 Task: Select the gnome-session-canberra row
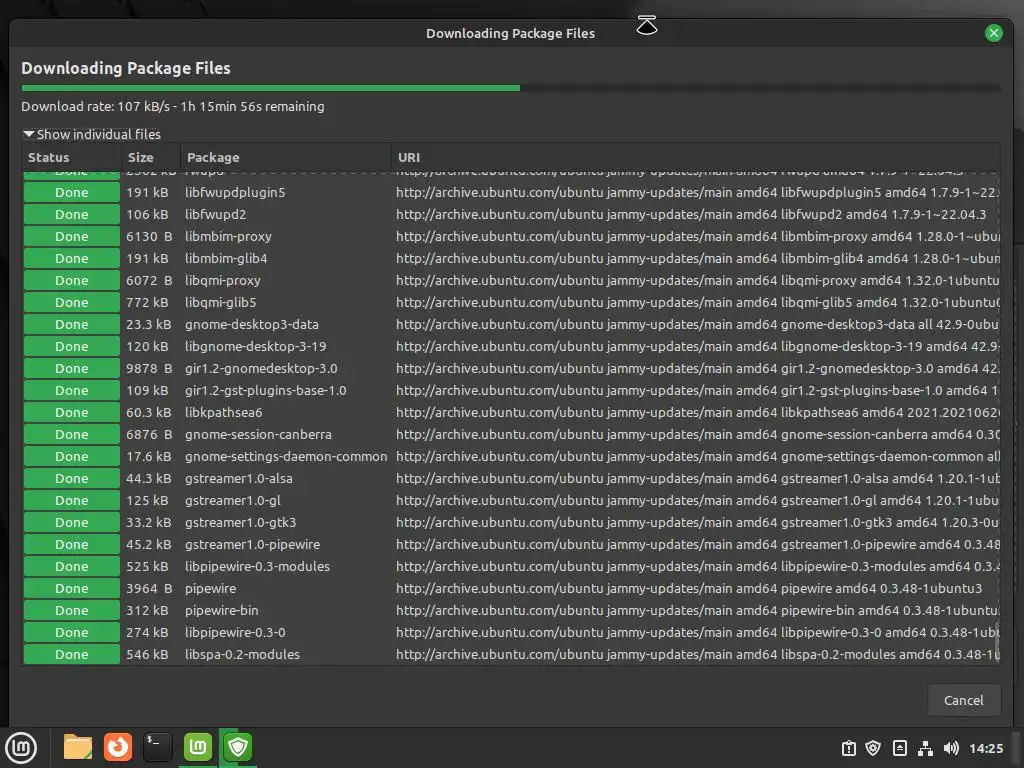(x=511, y=434)
